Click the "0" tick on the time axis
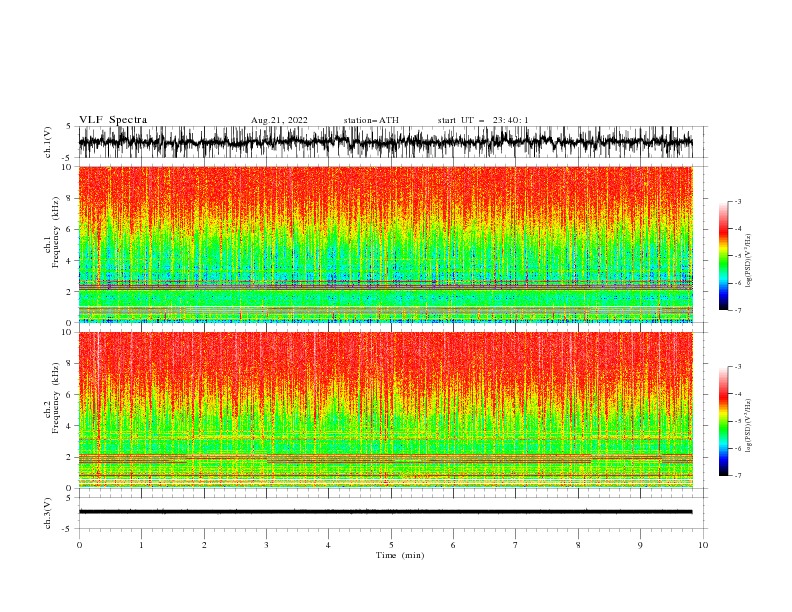This screenshot has height=612, width=792. [79, 545]
